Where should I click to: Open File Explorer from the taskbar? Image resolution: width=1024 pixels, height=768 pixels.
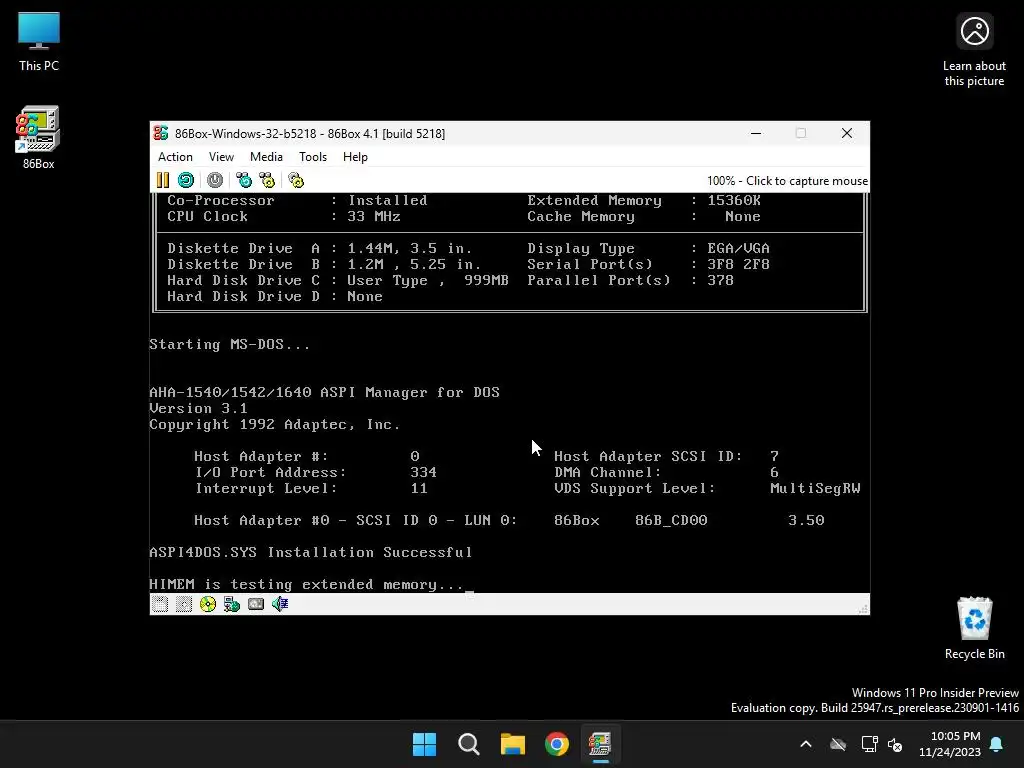[513, 744]
